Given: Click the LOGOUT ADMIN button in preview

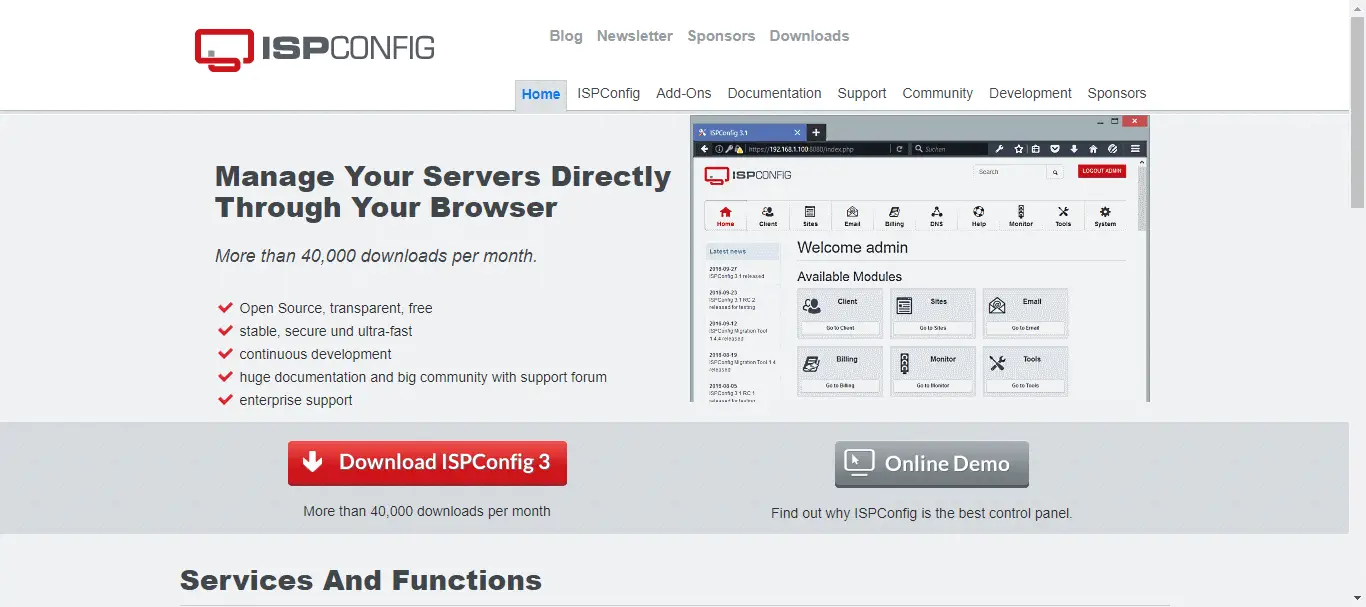Looking at the screenshot, I should point(1102,171).
